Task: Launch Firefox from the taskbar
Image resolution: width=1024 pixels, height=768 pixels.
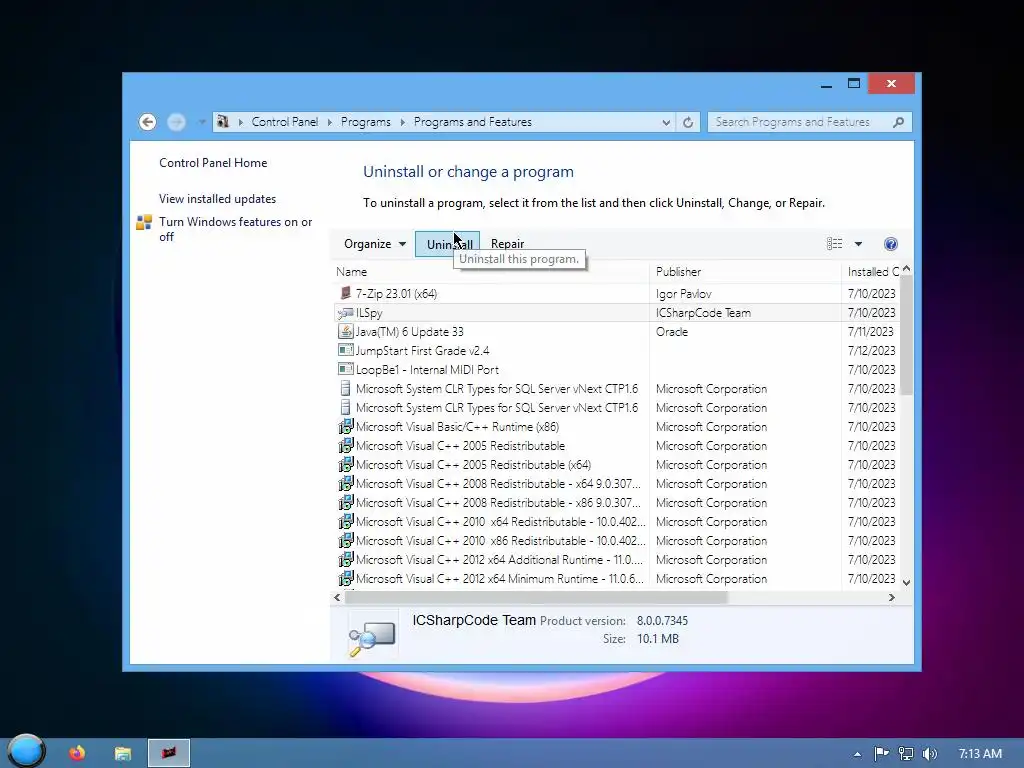Action: (77, 753)
